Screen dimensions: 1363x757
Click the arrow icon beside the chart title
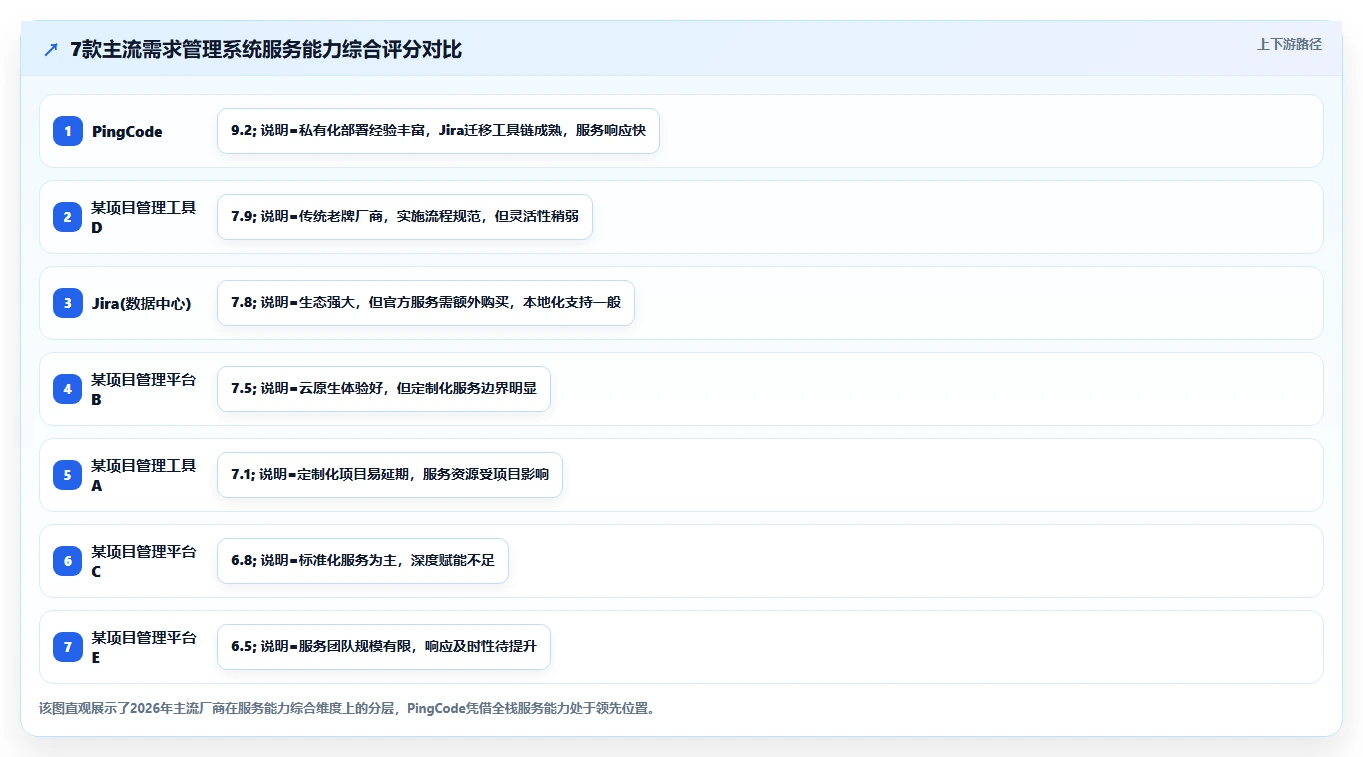[x=51, y=50]
